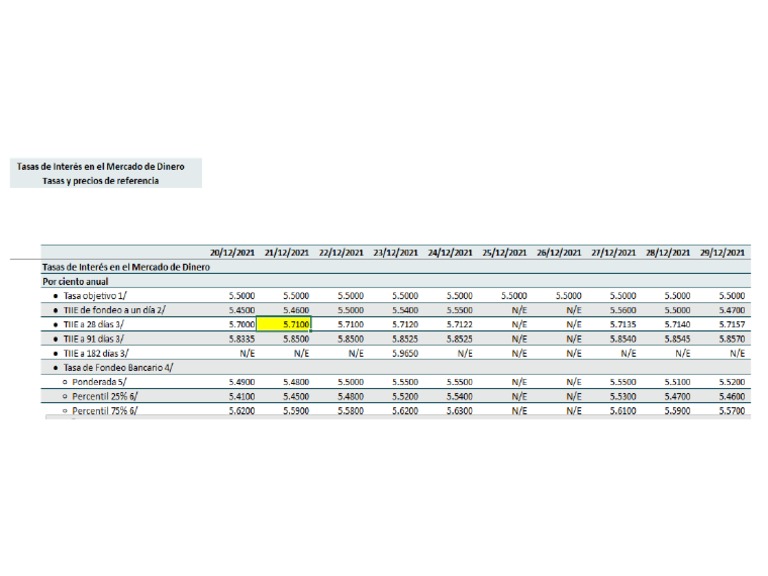
Task: Click the 'Percentil 75% 6/' row label
Action: pos(105,410)
